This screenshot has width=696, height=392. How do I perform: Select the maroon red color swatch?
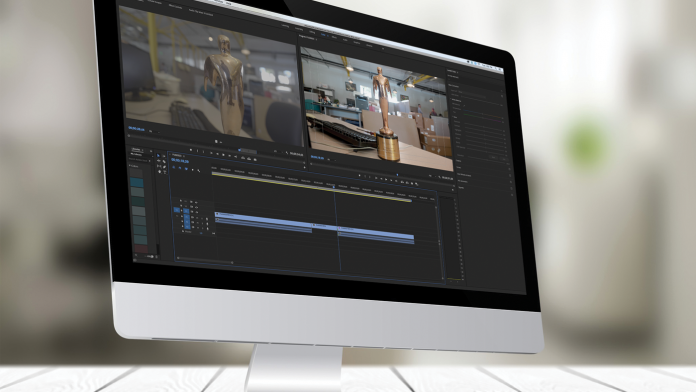pyautogui.click(x=141, y=249)
